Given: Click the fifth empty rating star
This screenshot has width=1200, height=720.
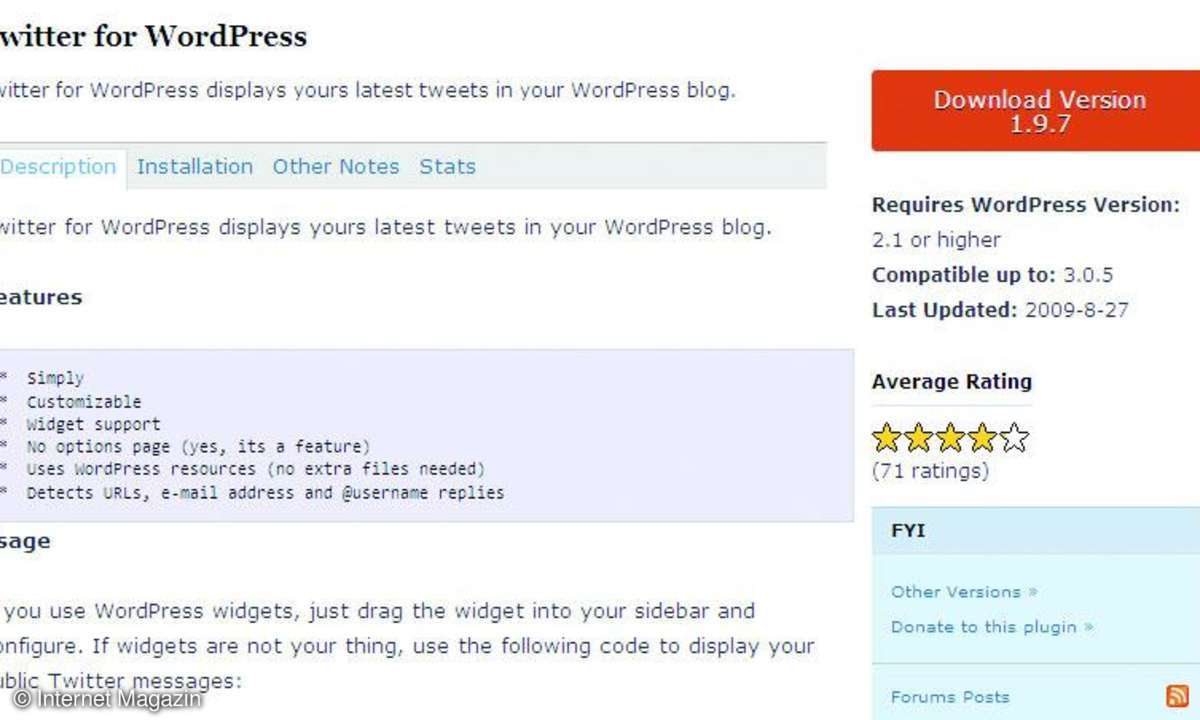Looking at the screenshot, I should point(1014,437).
